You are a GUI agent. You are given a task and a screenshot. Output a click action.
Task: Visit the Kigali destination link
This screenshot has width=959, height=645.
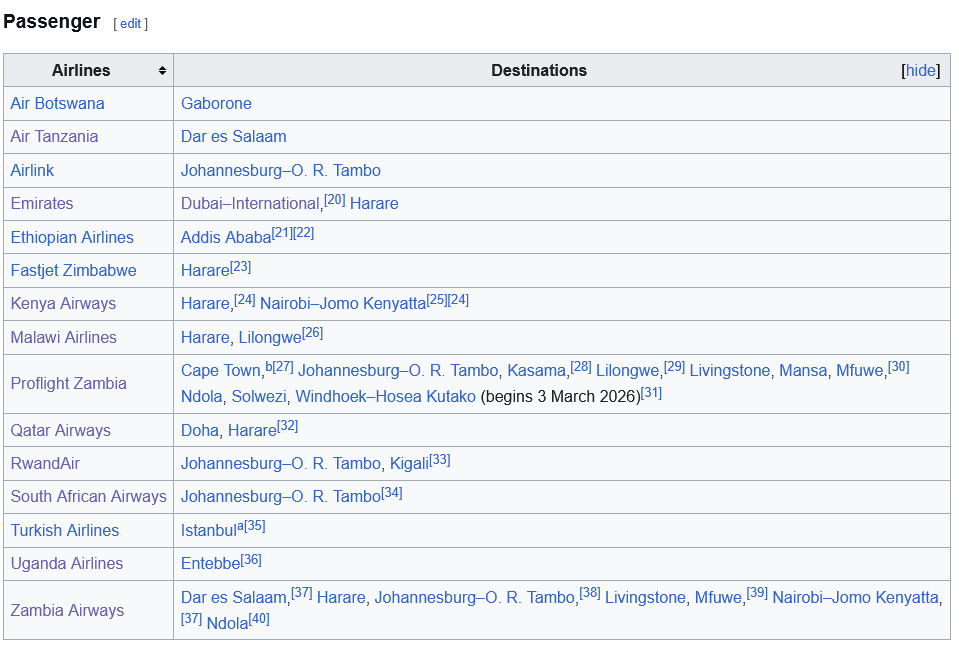[x=409, y=464]
